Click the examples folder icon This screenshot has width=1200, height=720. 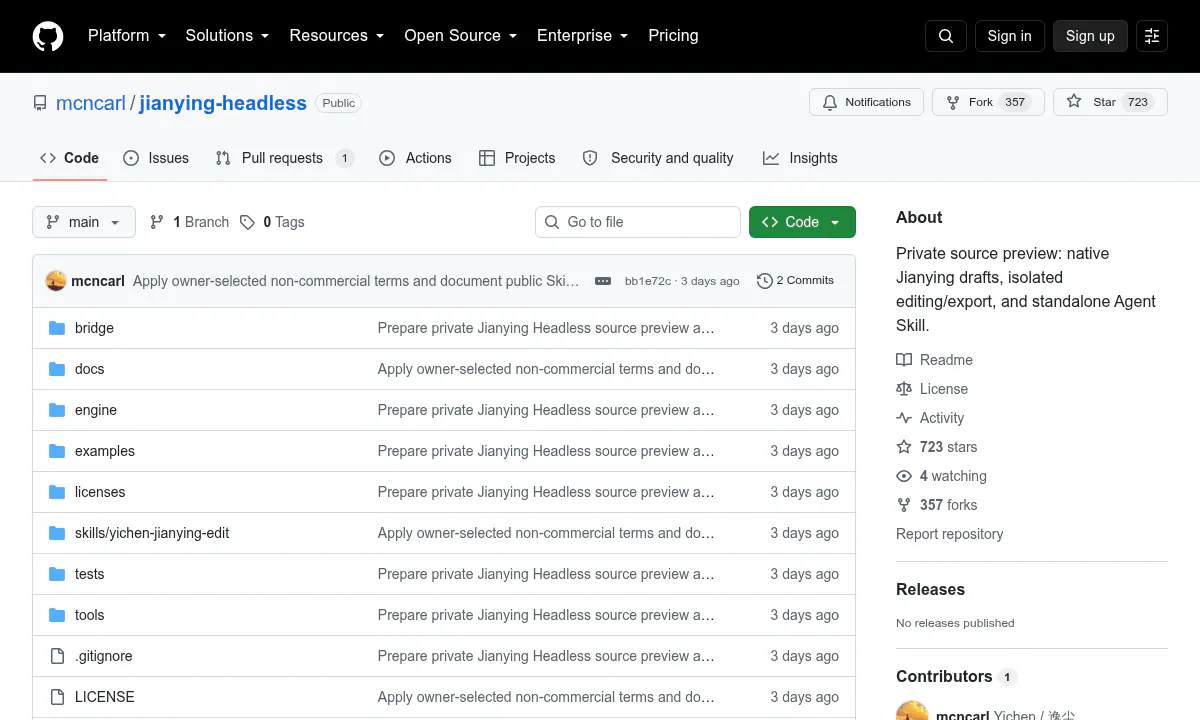click(57, 451)
